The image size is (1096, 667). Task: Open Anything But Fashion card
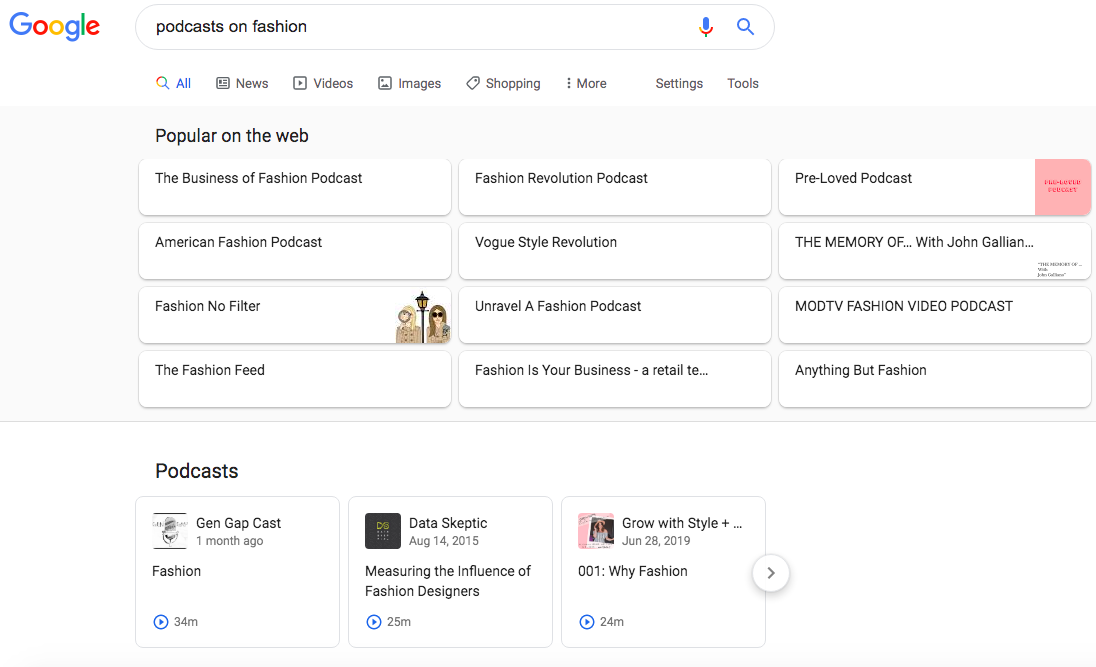pyautogui.click(x=935, y=379)
